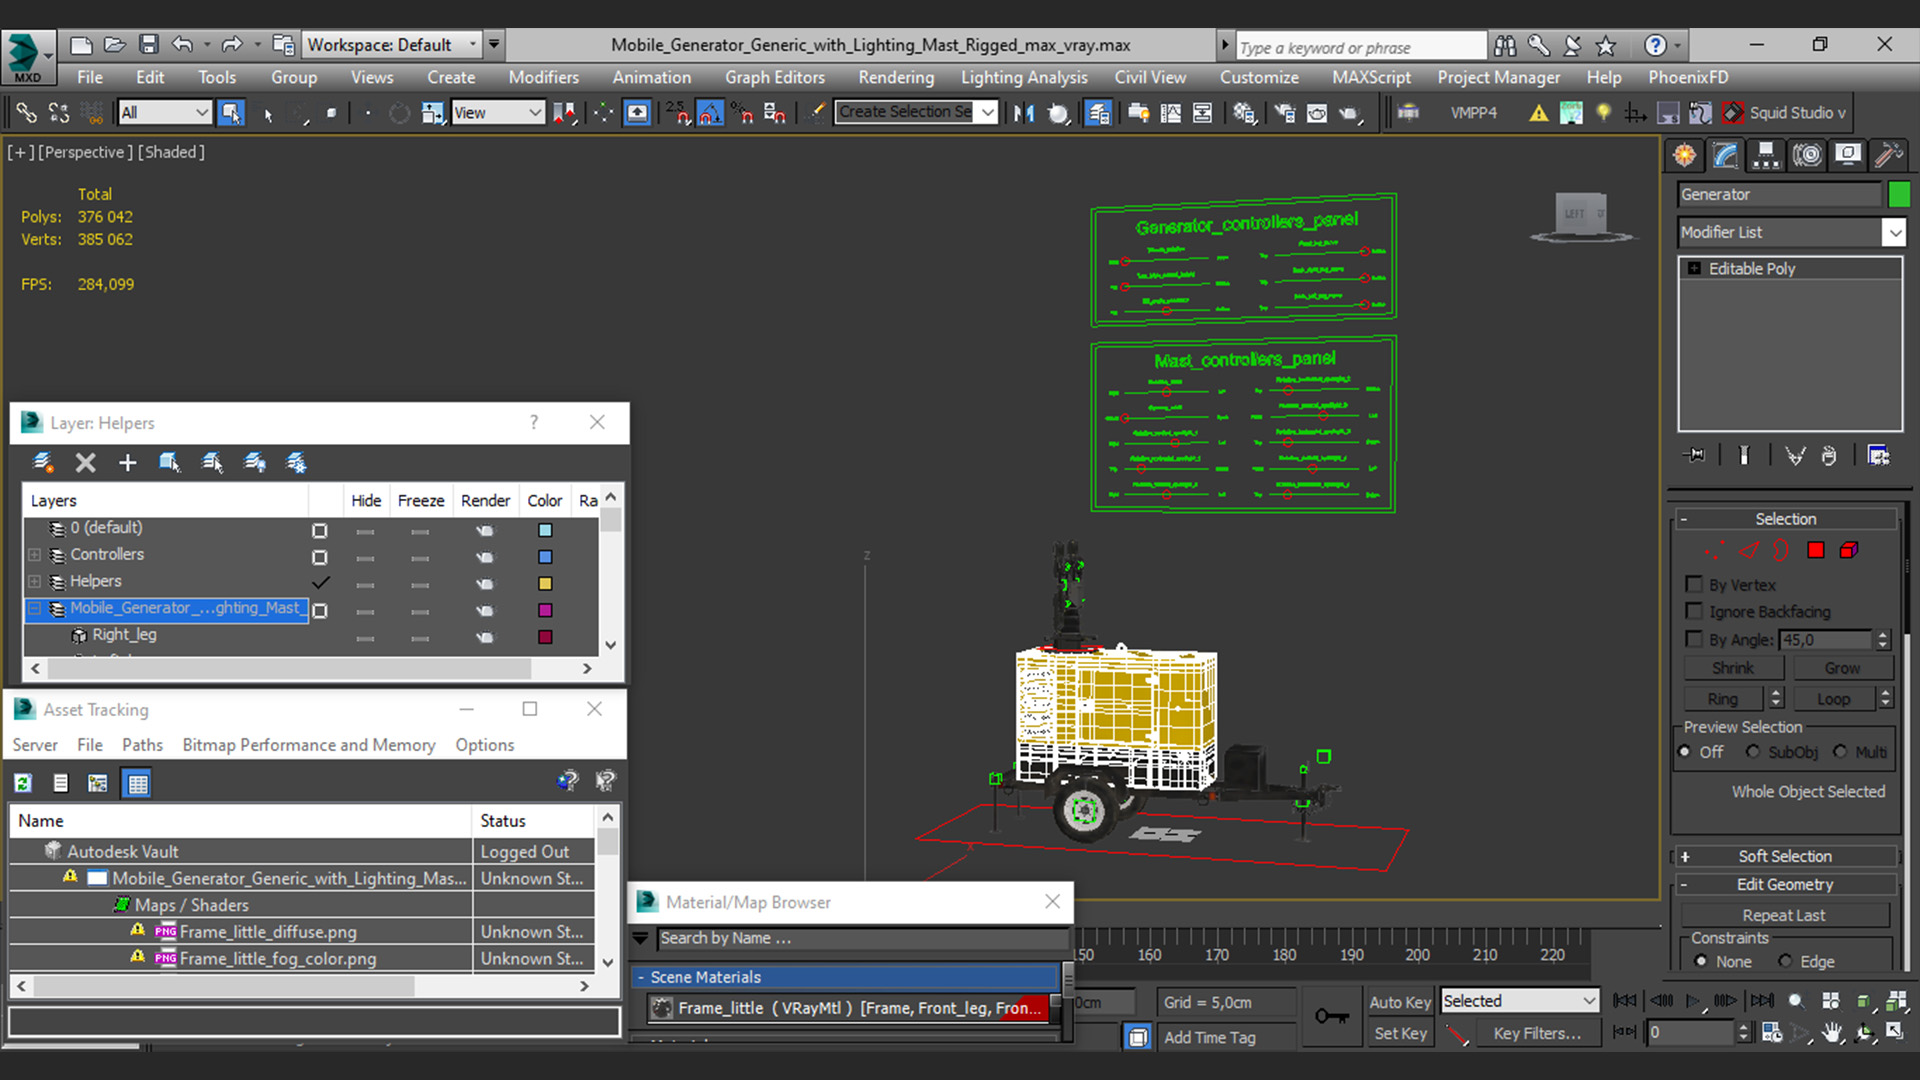The image size is (1920, 1080).
Task: Select Polygon sub-object level icon
Action: [x=1816, y=550]
